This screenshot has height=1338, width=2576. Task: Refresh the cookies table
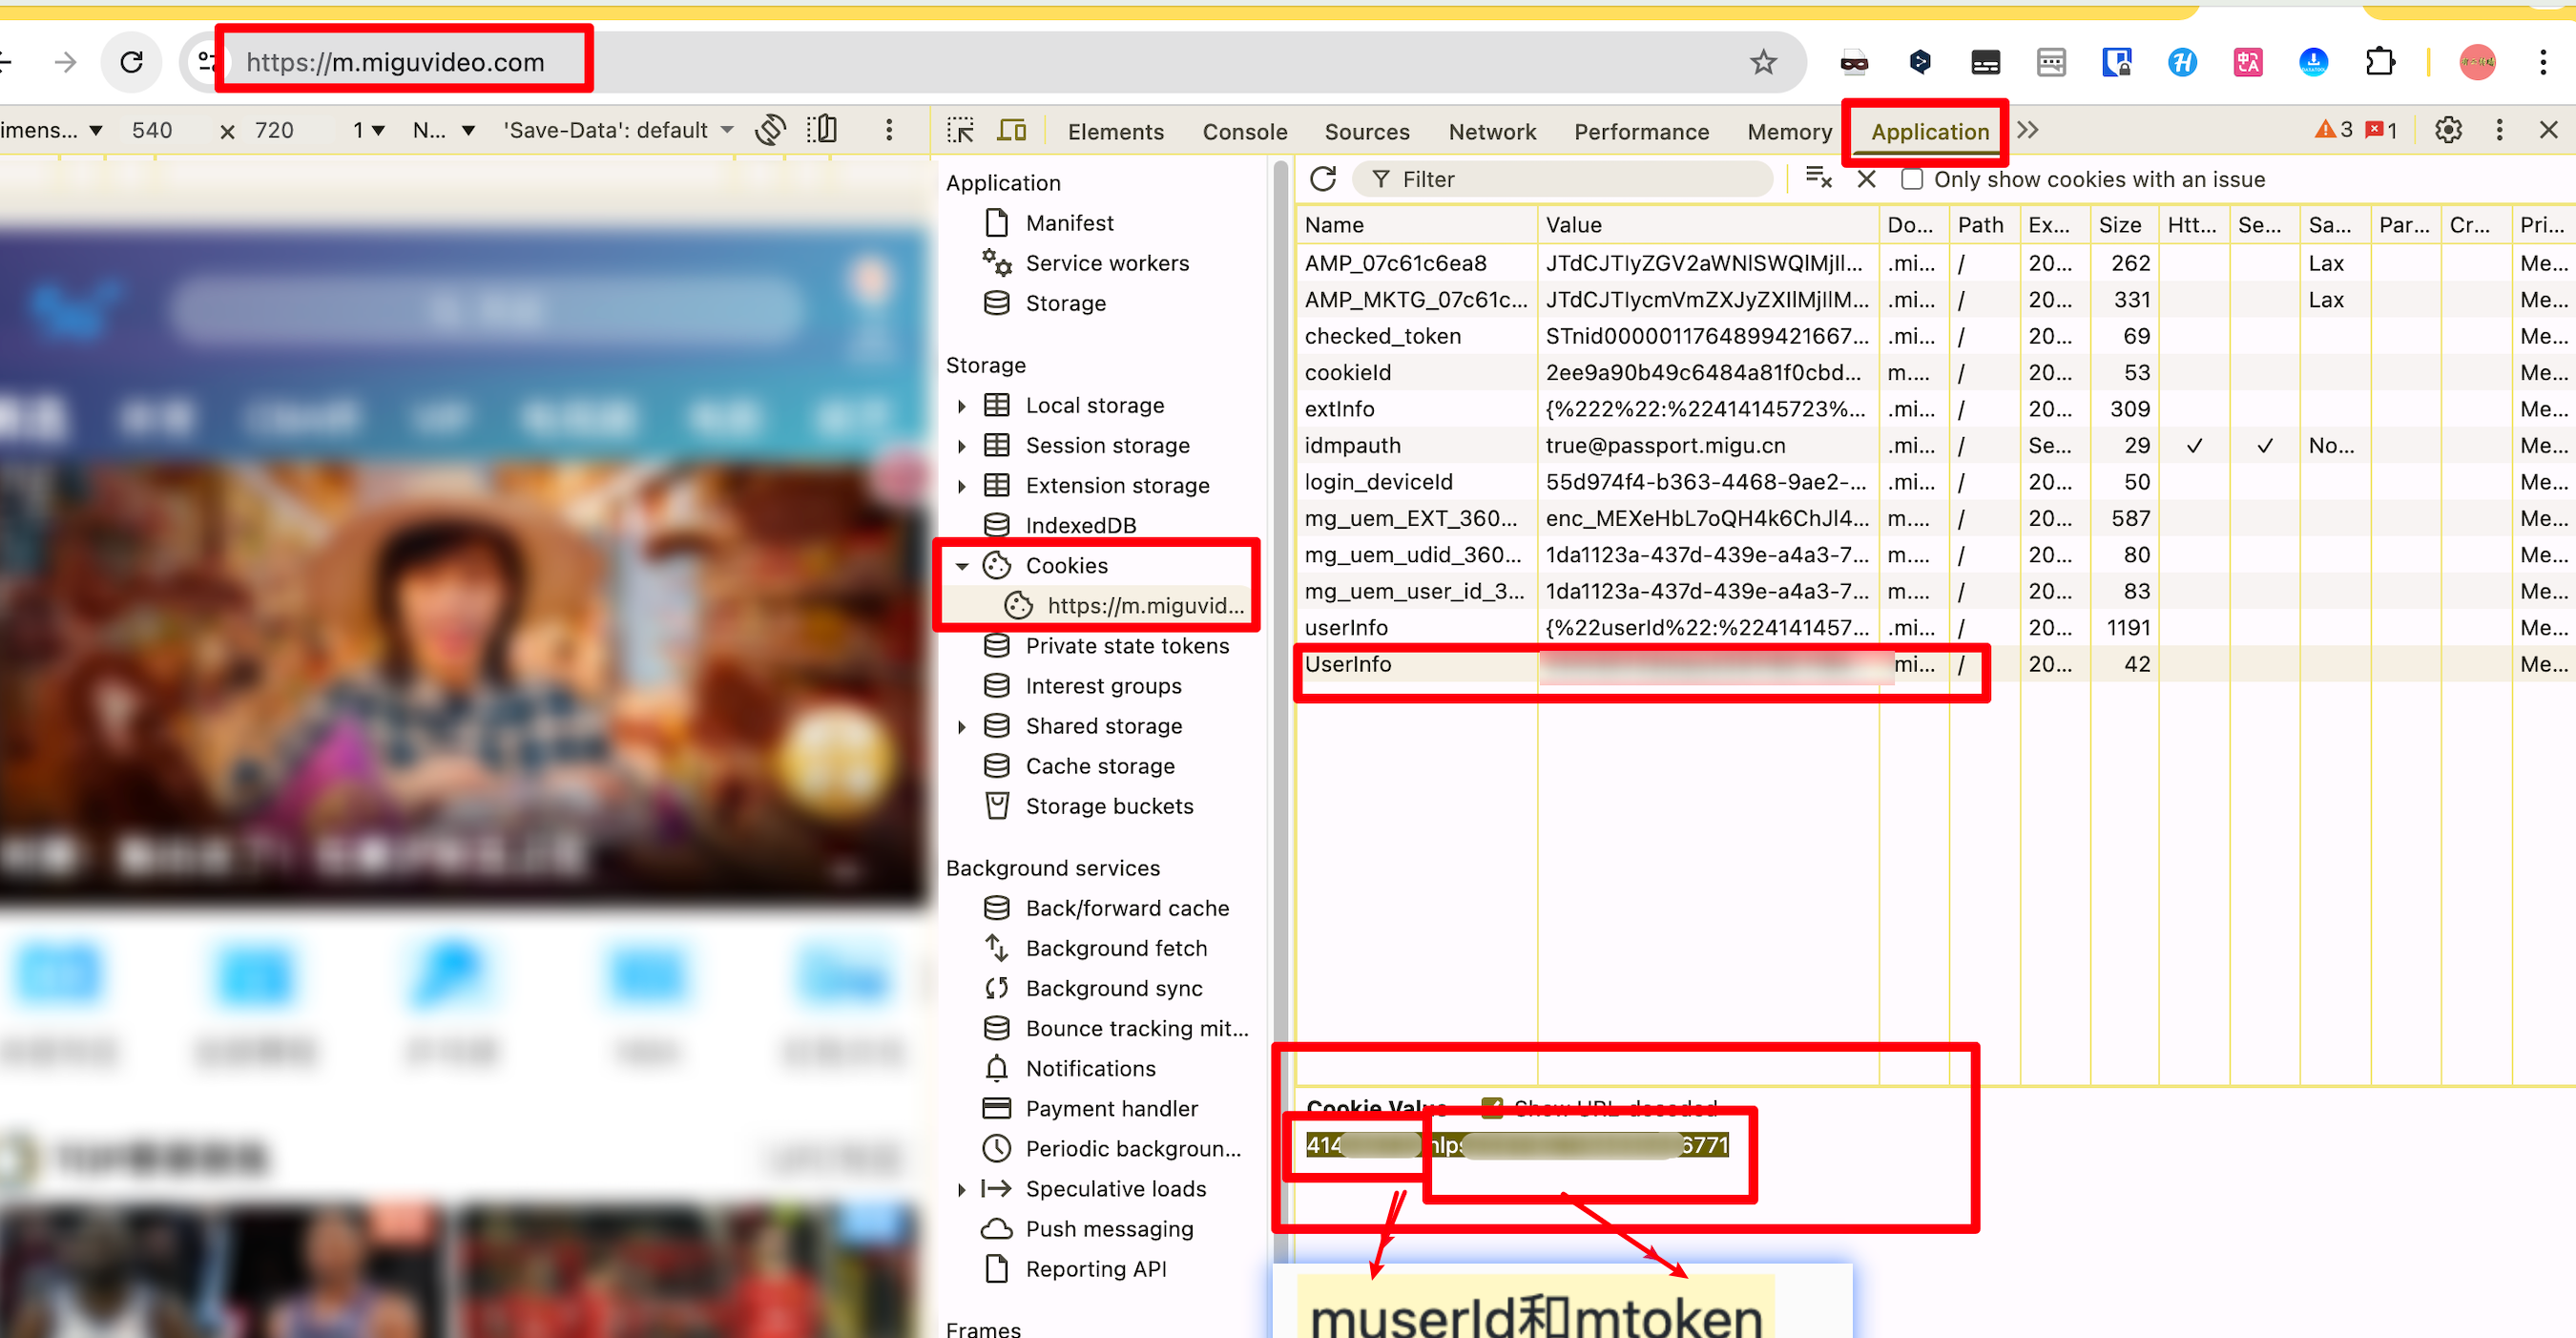1323,179
